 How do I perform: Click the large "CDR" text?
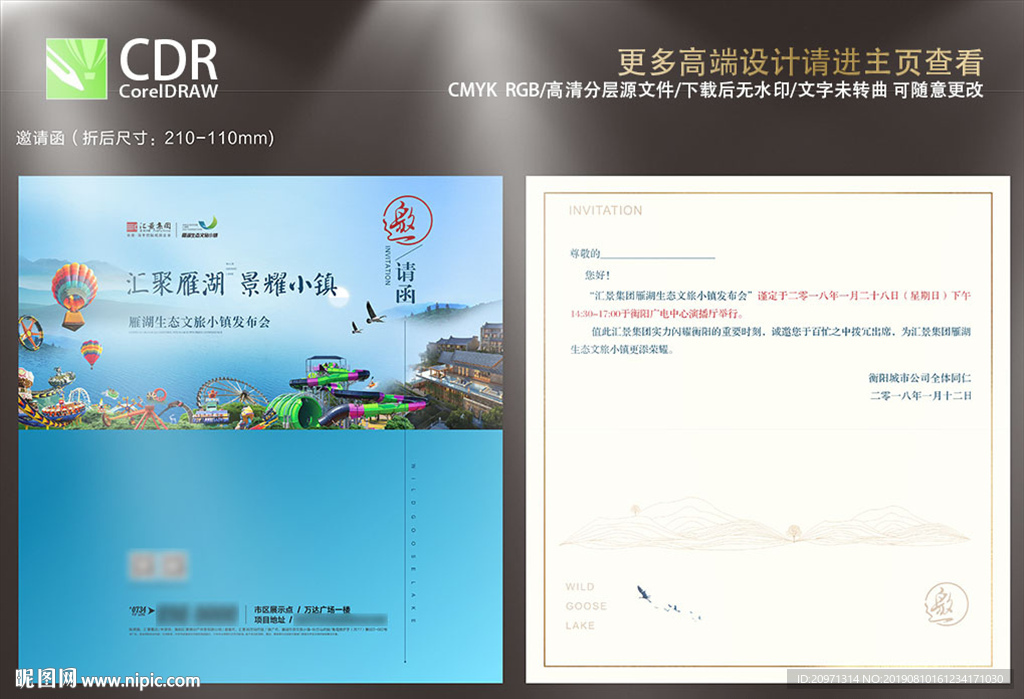[168, 60]
